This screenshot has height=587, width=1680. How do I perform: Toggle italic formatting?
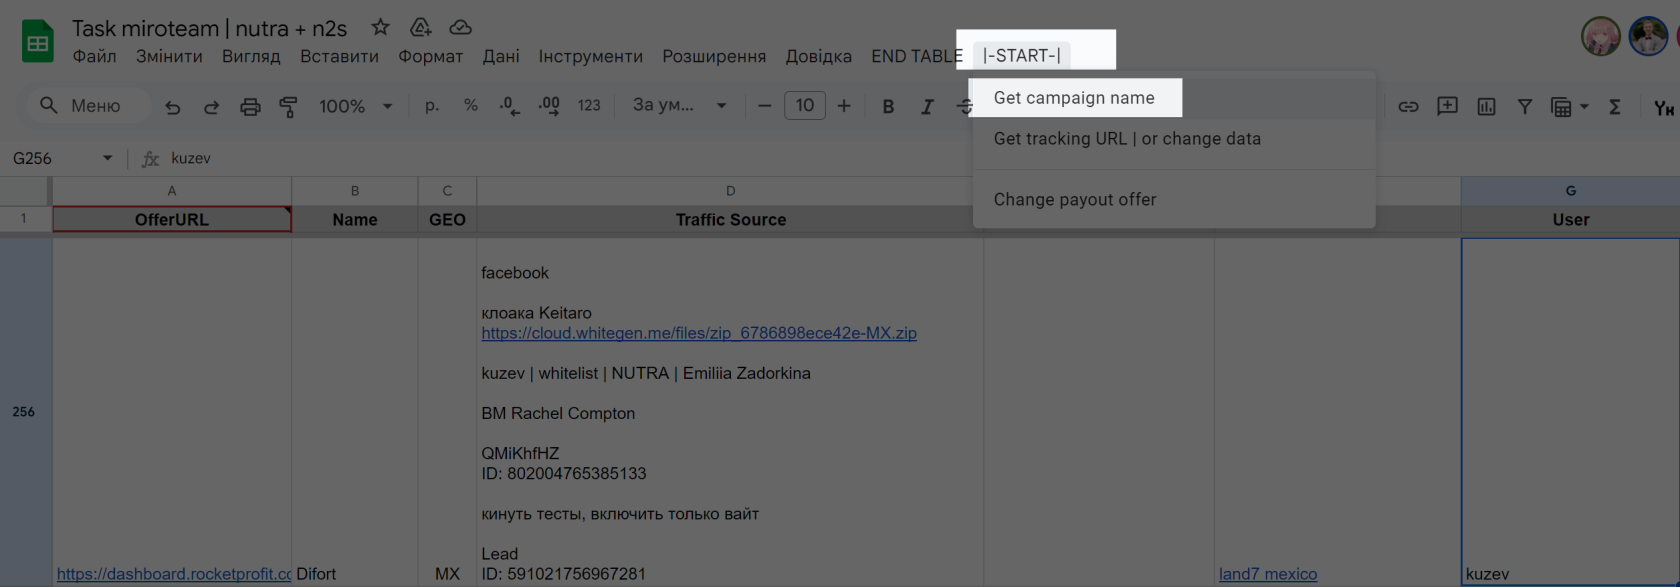click(x=927, y=106)
